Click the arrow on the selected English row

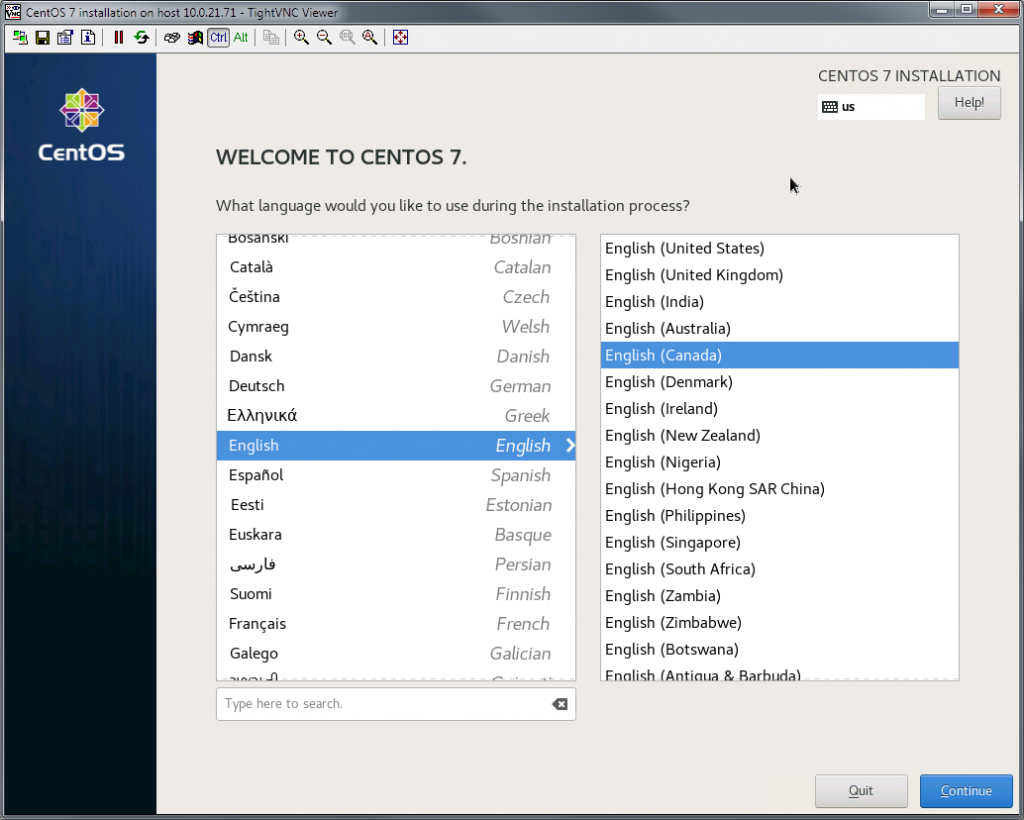click(570, 445)
